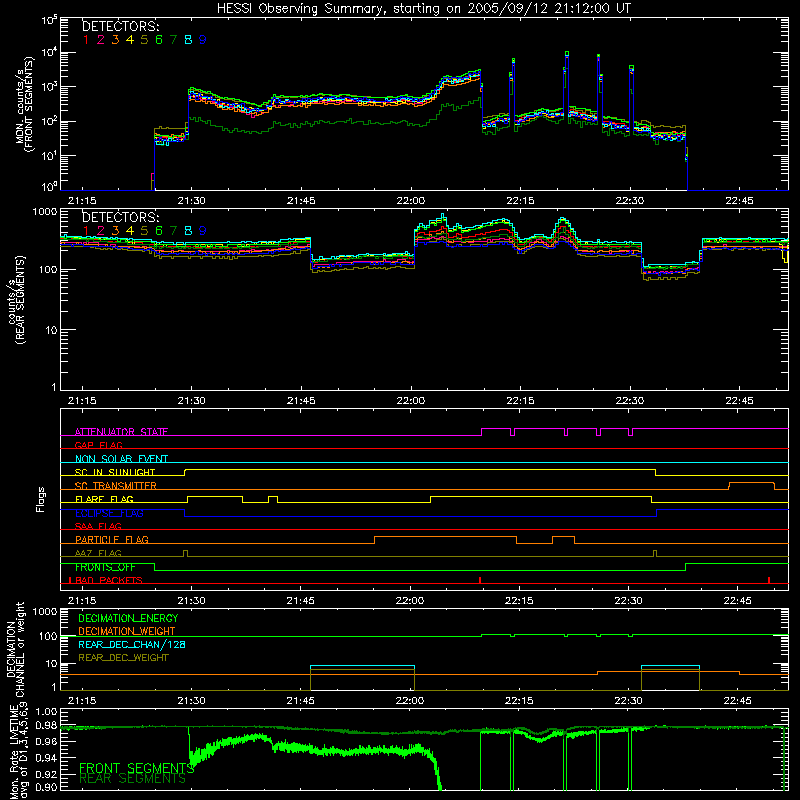
Task: Click blue detector 9 in the front segments legend
Action: 203,40
